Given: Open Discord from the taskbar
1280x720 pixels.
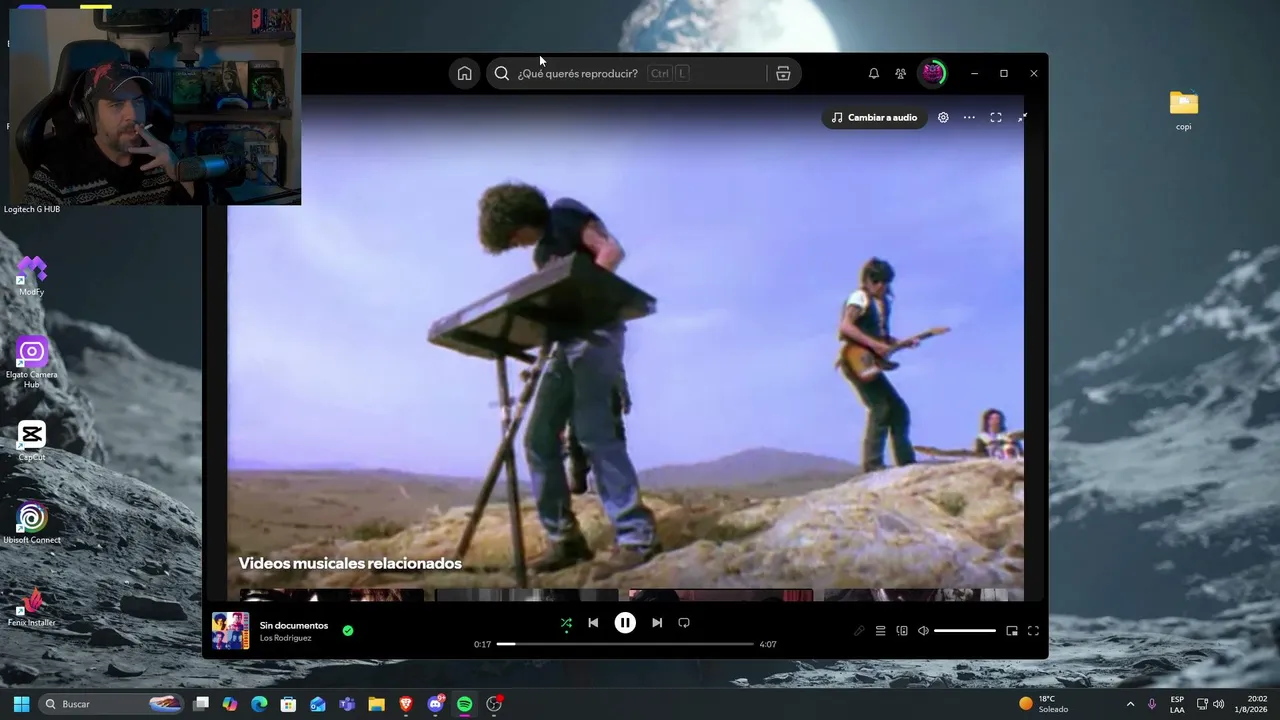Looking at the screenshot, I should (x=435, y=704).
